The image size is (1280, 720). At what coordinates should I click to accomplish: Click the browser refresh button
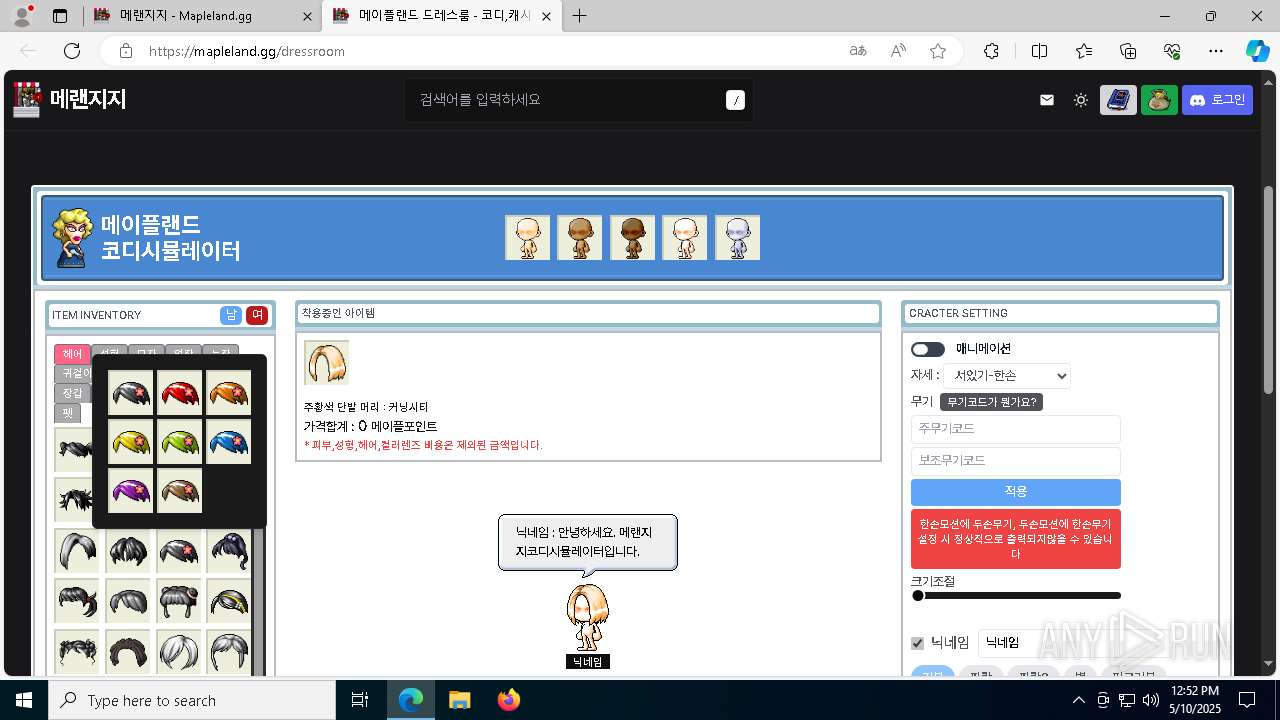[x=72, y=51]
